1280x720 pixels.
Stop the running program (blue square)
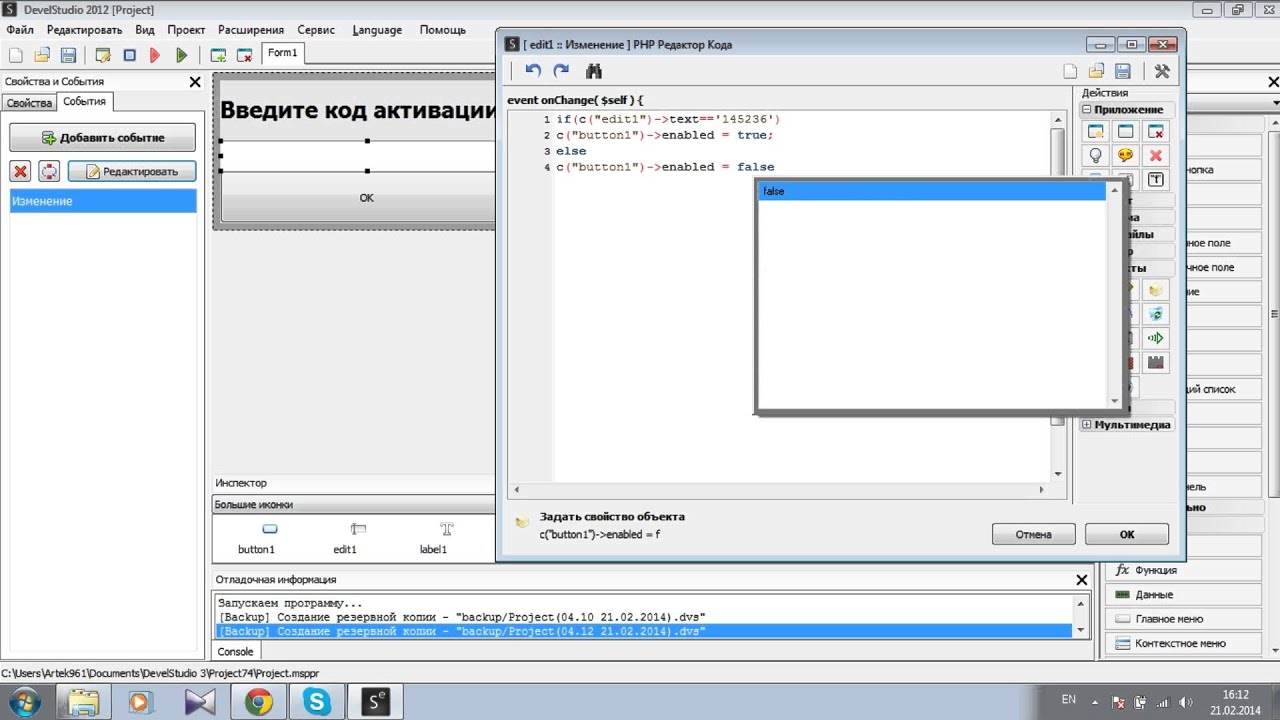tap(129, 55)
